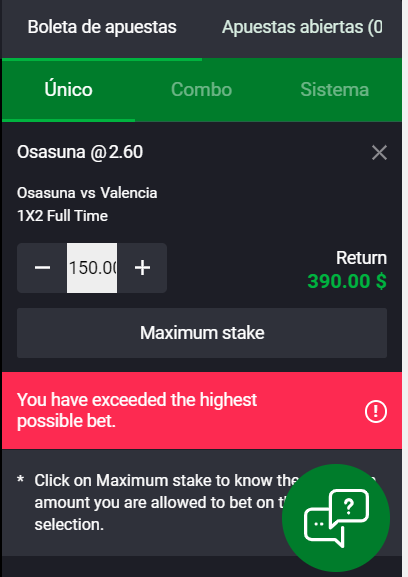408x577 pixels.
Task: Select the Combo bet type tab
Action: [202, 90]
